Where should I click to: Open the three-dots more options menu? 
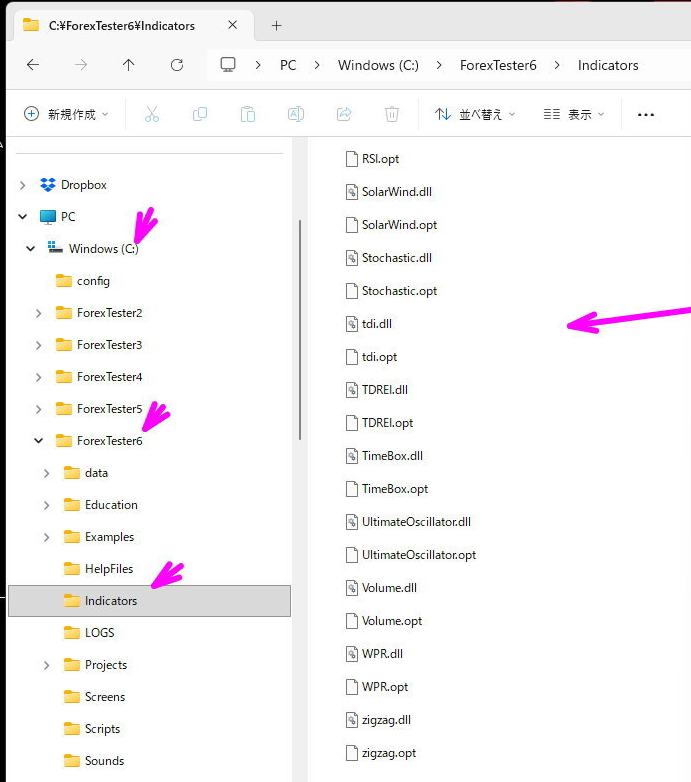pyautogui.click(x=646, y=115)
